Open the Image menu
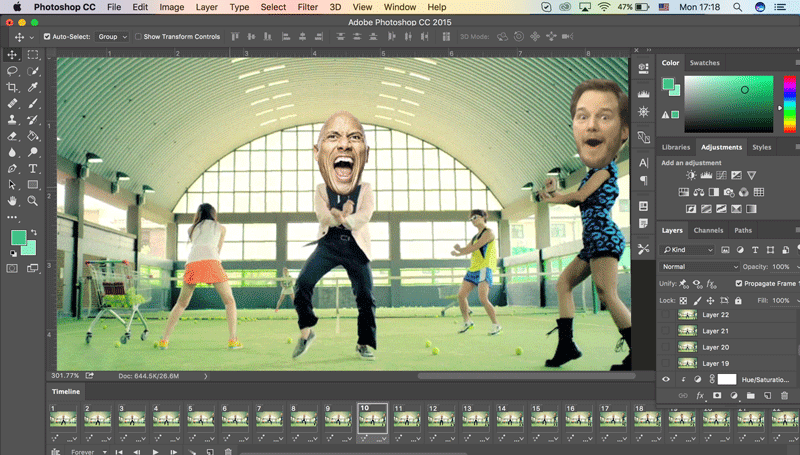This screenshot has width=800, height=455. [x=171, y=7]
